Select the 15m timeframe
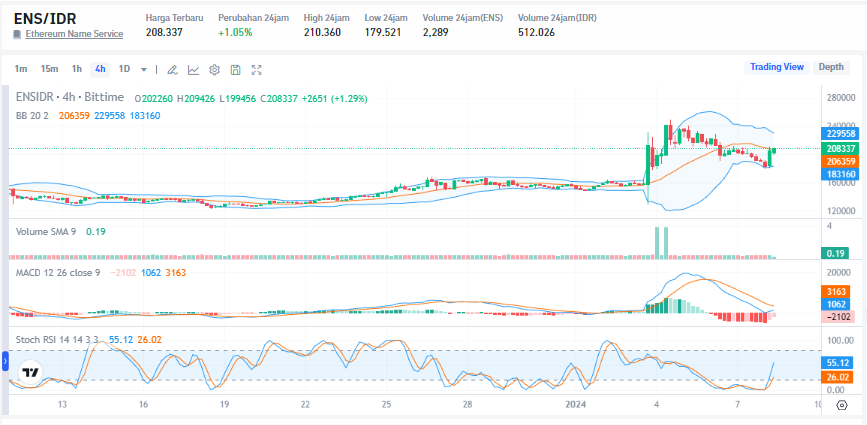 (x=49, y=69)
